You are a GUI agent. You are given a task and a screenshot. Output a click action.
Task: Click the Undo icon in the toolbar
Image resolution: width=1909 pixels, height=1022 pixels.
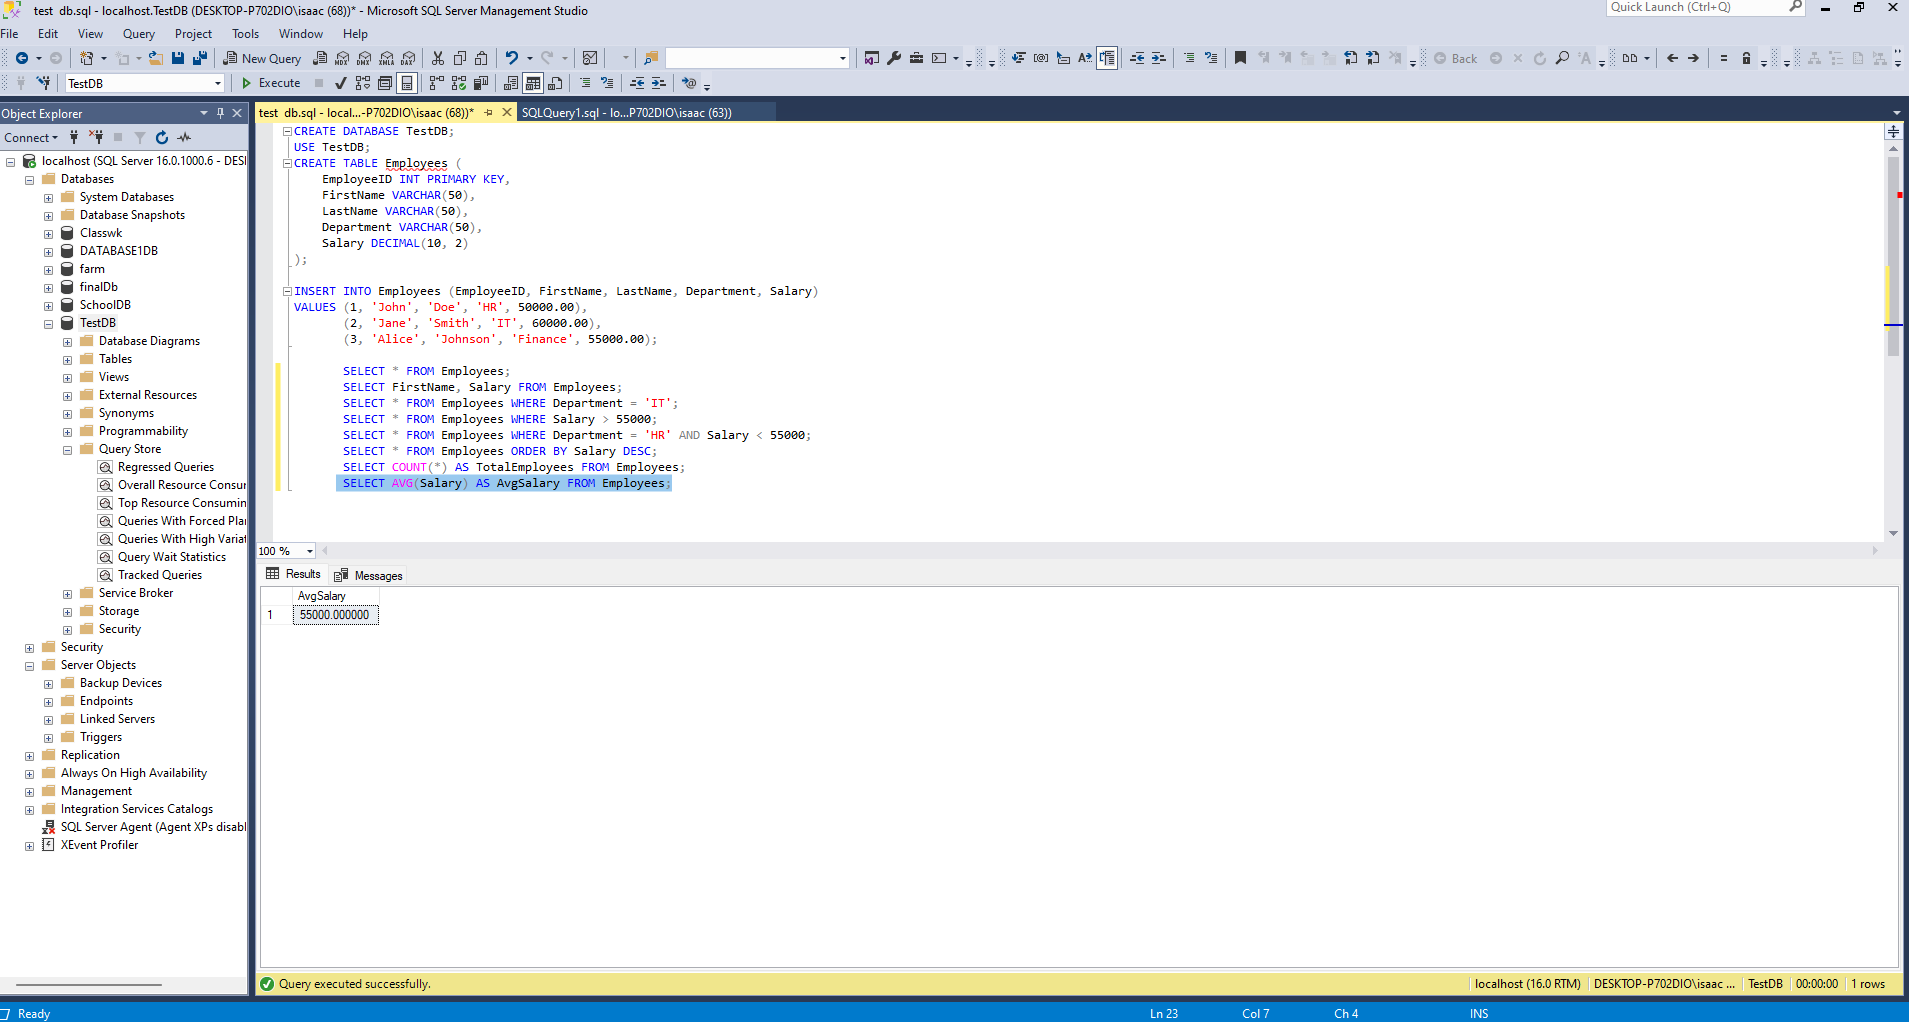click(x=513, y=58)
